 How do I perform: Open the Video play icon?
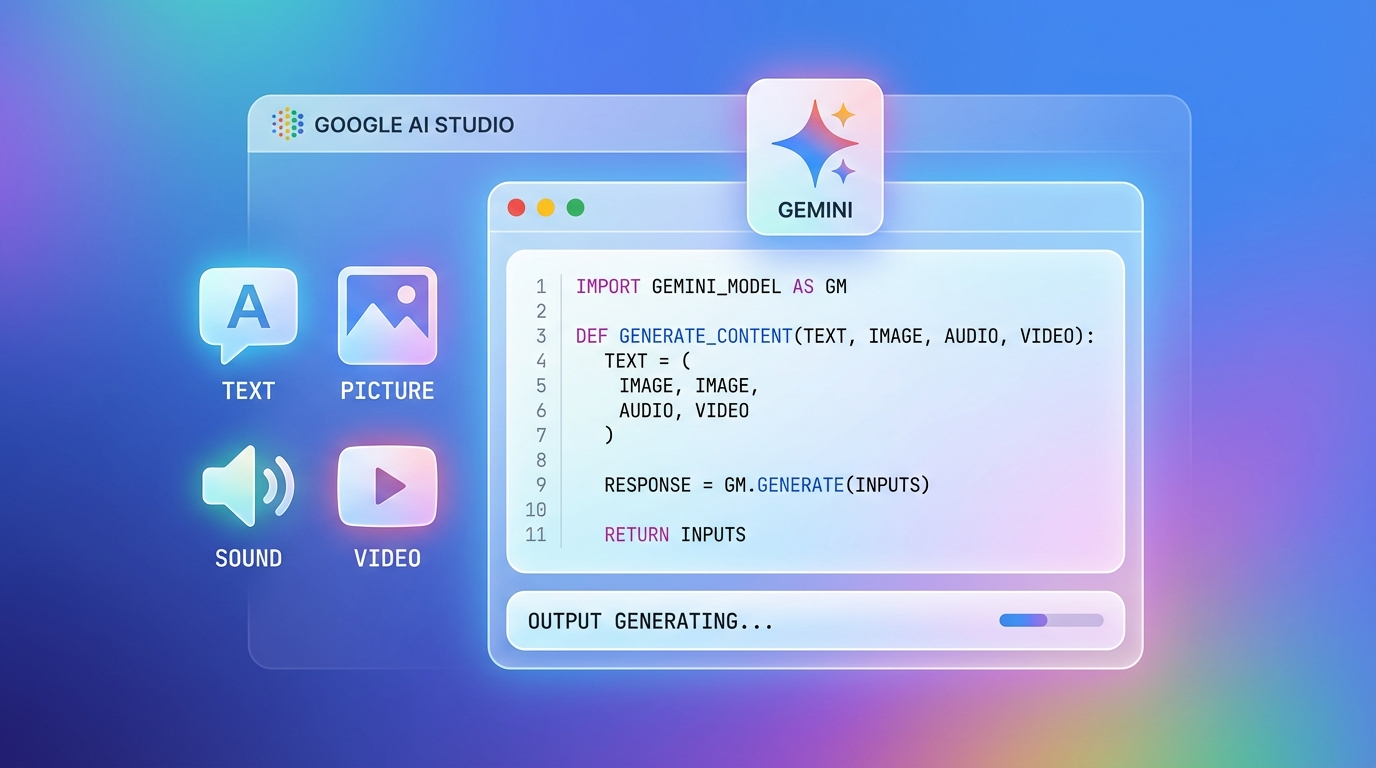point(387,486)
